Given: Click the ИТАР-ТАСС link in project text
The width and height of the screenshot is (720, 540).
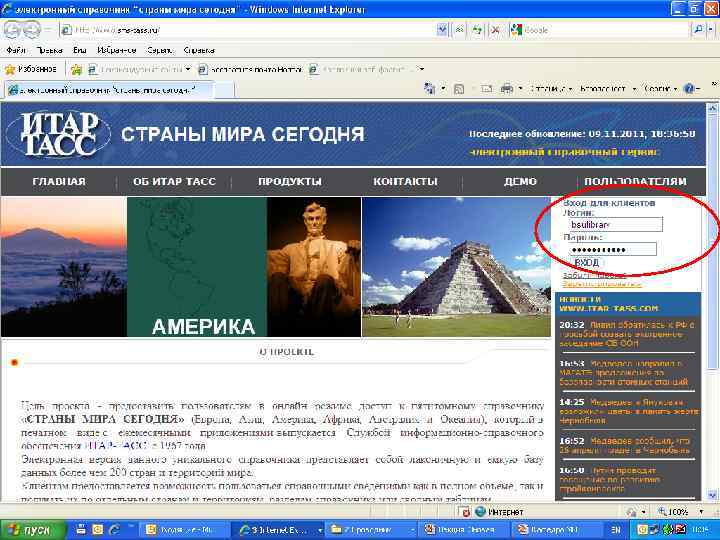Looking at the screenshot, I should pos(117,445).
